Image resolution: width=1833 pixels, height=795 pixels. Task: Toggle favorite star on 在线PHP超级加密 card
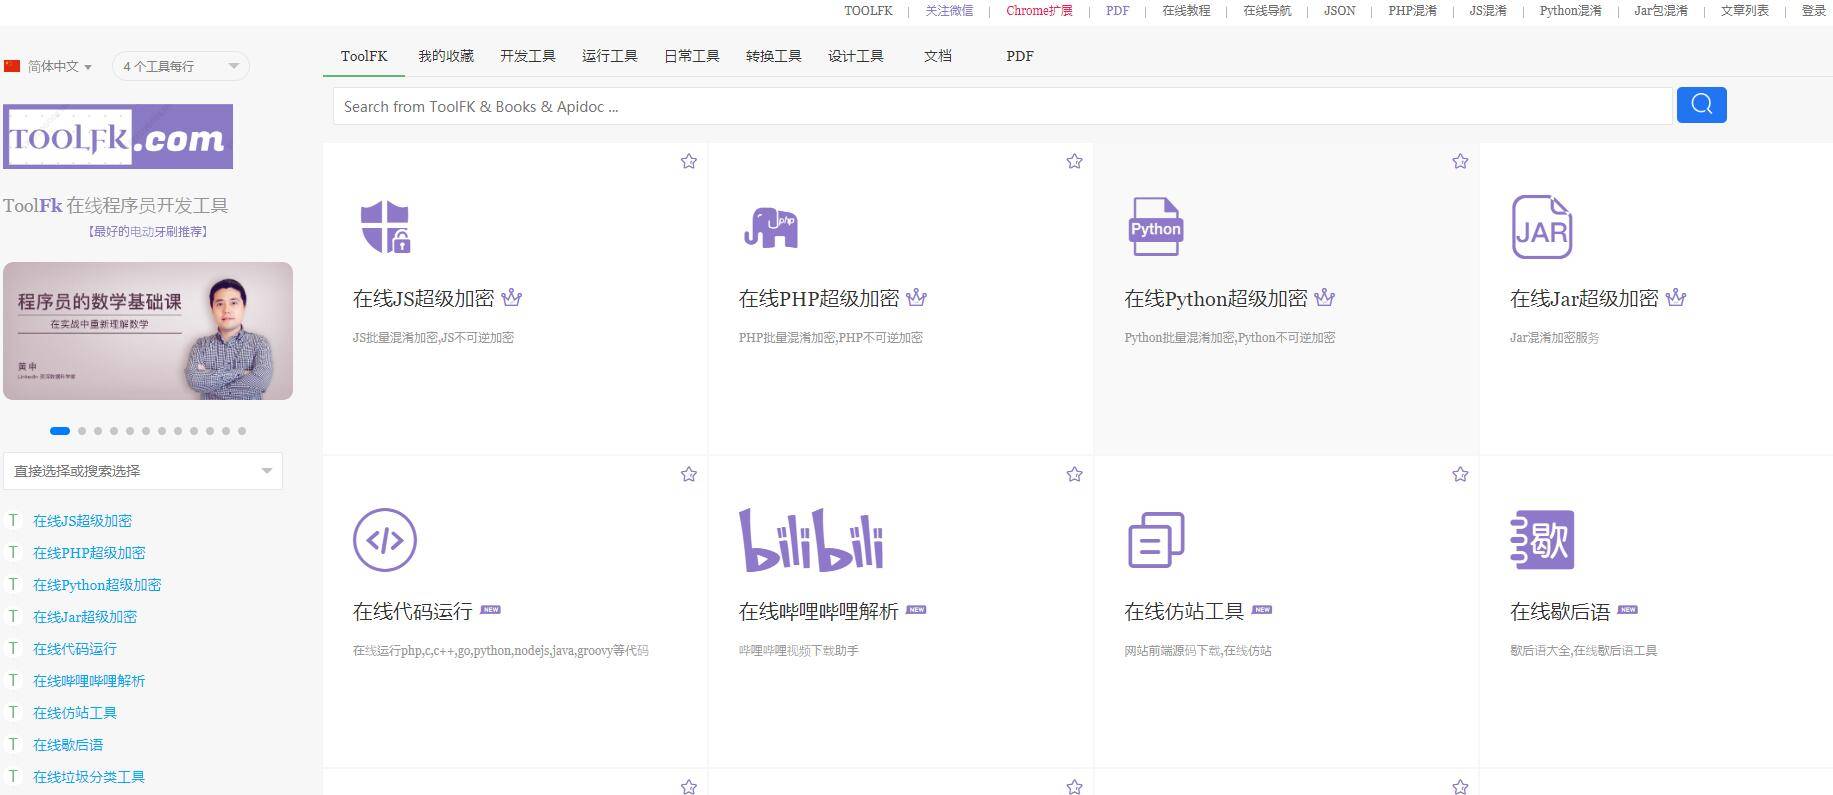[1074, 162]
